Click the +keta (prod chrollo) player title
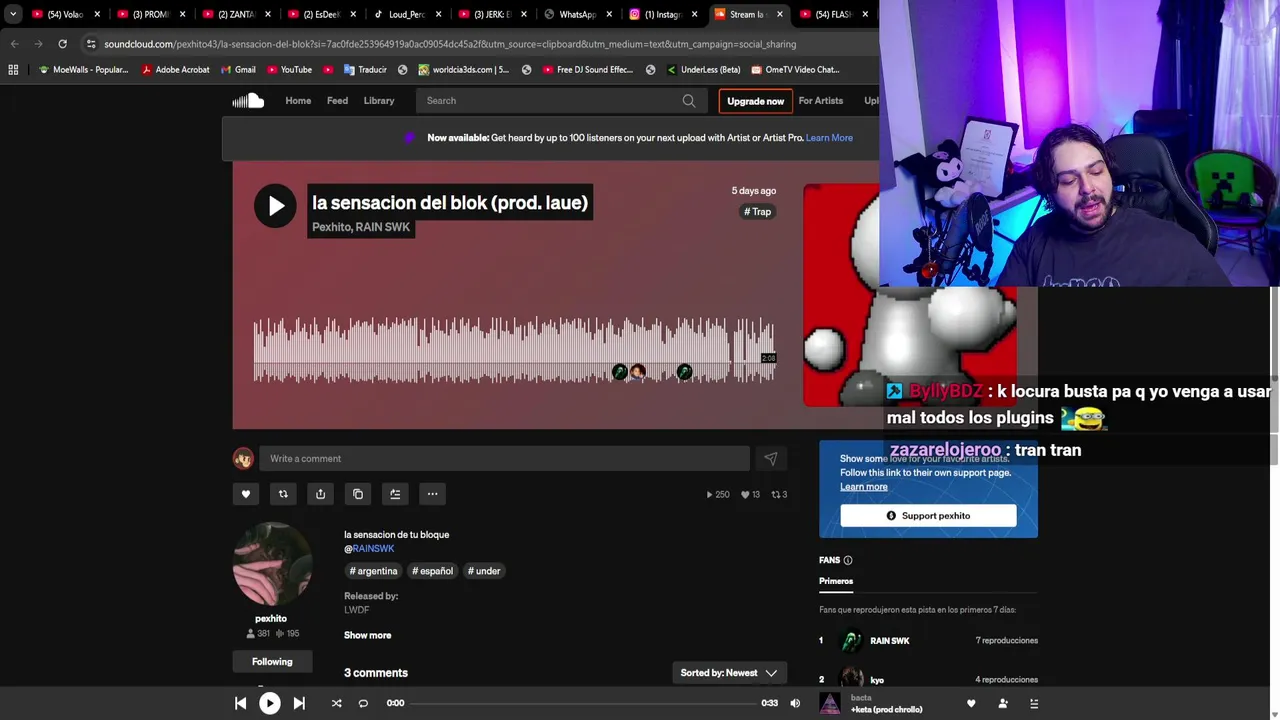The height and width of the screenshot is (720, 1280). 886,710
